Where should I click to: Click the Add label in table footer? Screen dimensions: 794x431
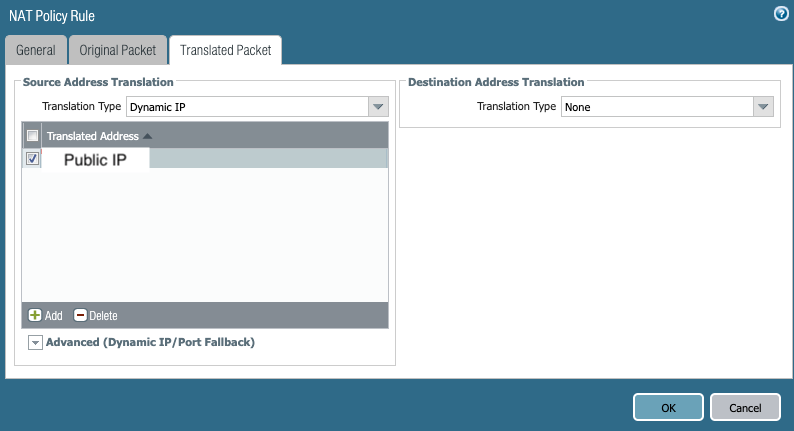pyautogui.click(x=54, y=316)
